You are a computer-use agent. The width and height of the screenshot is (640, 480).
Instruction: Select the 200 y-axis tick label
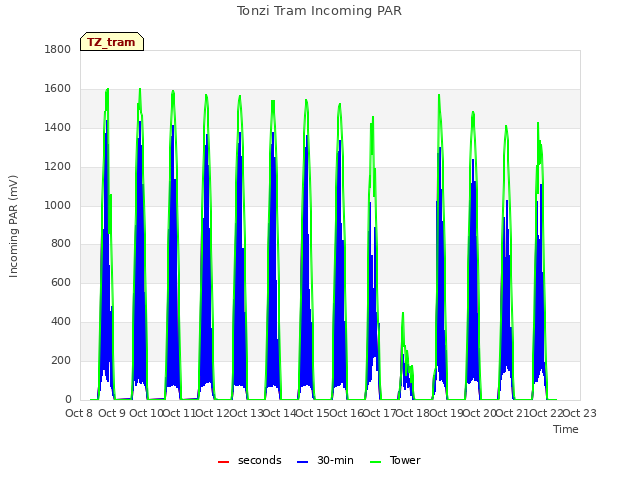click(x=61, y=360)
